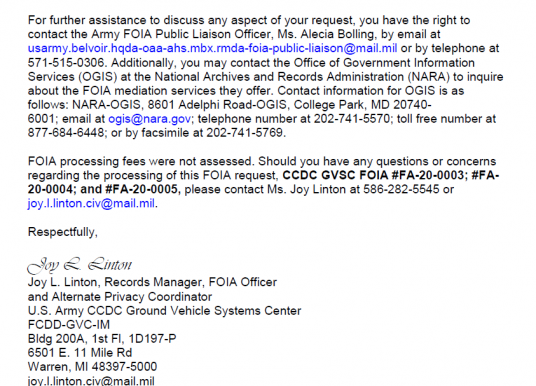This screenshot has height=386, width=536.
Task: Click the OGIS toll free number 877-684-6448
Action: 66,133
